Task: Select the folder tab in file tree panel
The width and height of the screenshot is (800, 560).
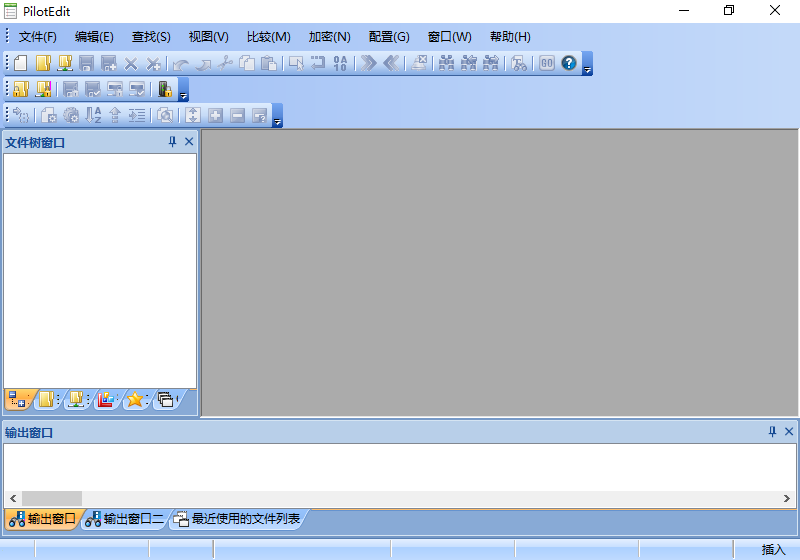Action: (47, 400)
